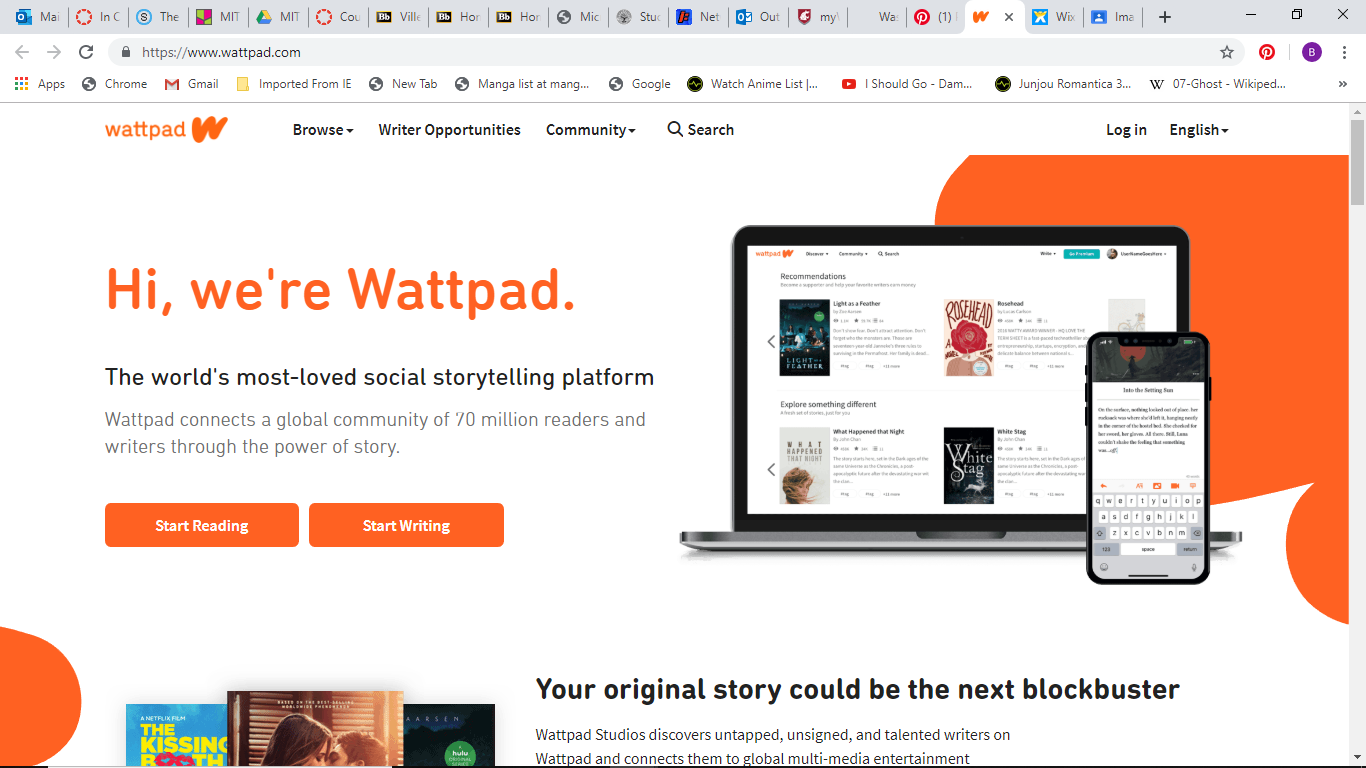Viewport: 1366px width, 768px height.
Task: Switch to the MIT Google Drive tab
Action: tap(277, 17)
